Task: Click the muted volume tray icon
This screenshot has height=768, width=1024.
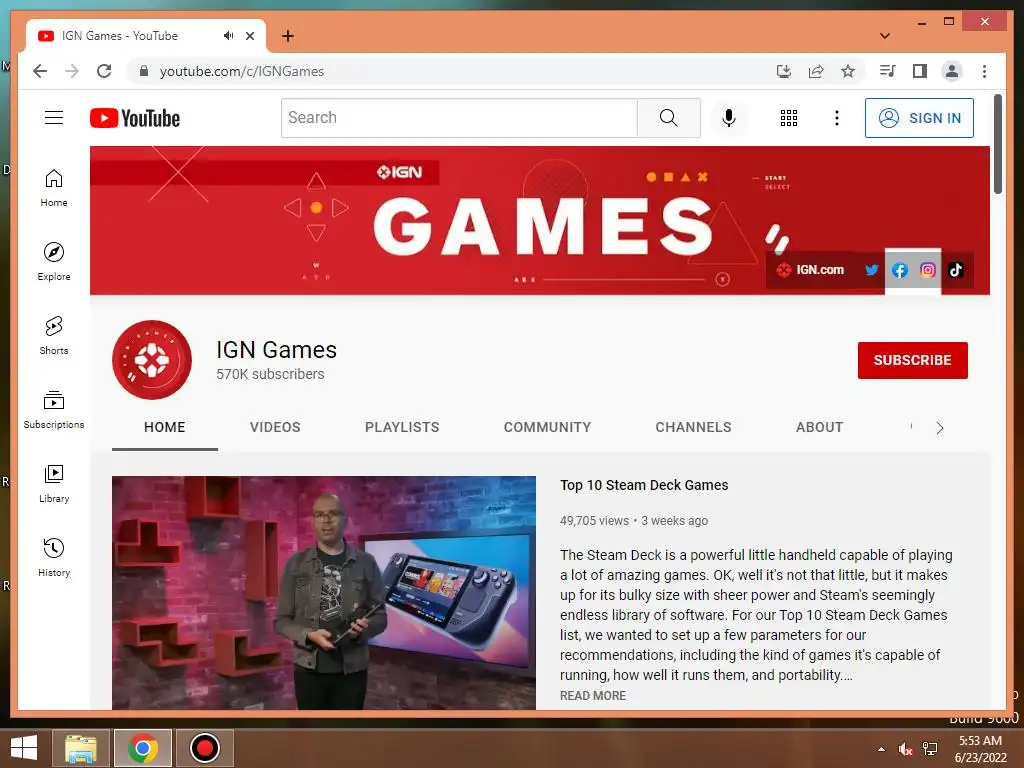Action: click(x=905, y=748)
